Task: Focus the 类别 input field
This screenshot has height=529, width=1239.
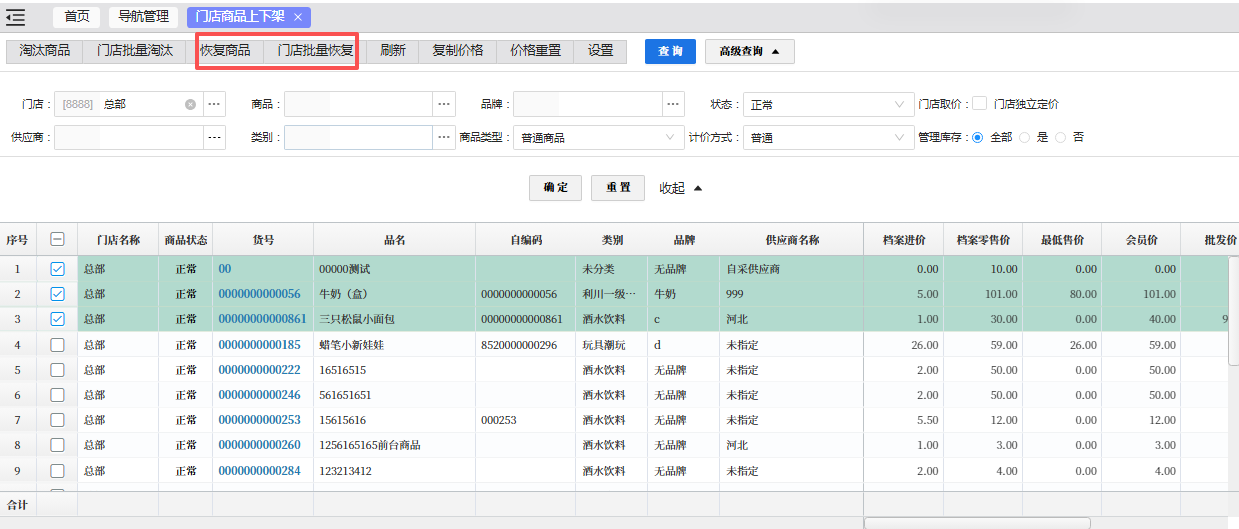Action: tap(358, 137)
